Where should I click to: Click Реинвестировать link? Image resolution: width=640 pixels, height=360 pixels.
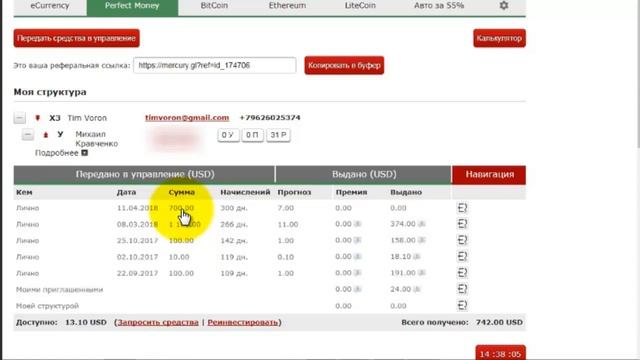click(242, 322)
